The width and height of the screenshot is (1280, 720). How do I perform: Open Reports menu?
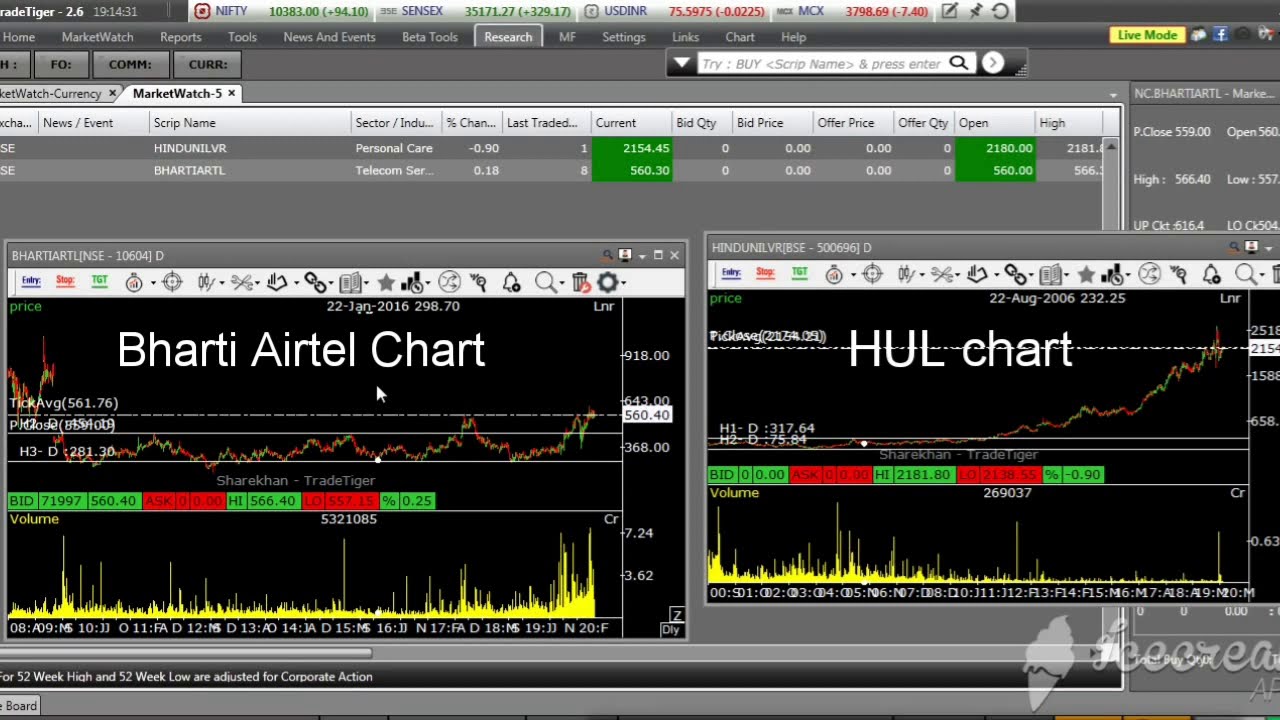pyautogui.click(x=180, y=37)
